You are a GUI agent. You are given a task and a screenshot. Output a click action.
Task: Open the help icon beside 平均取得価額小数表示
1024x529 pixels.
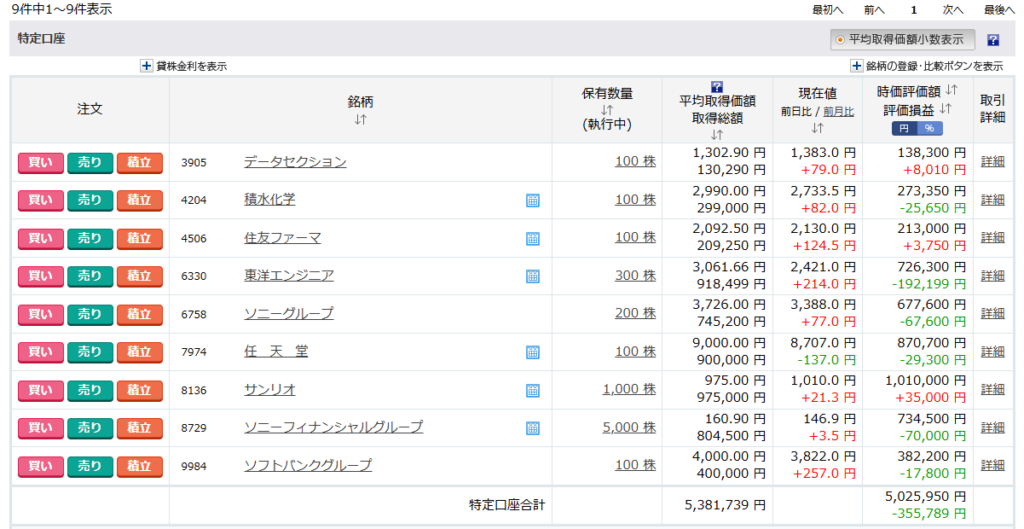(x=993, y=41)
